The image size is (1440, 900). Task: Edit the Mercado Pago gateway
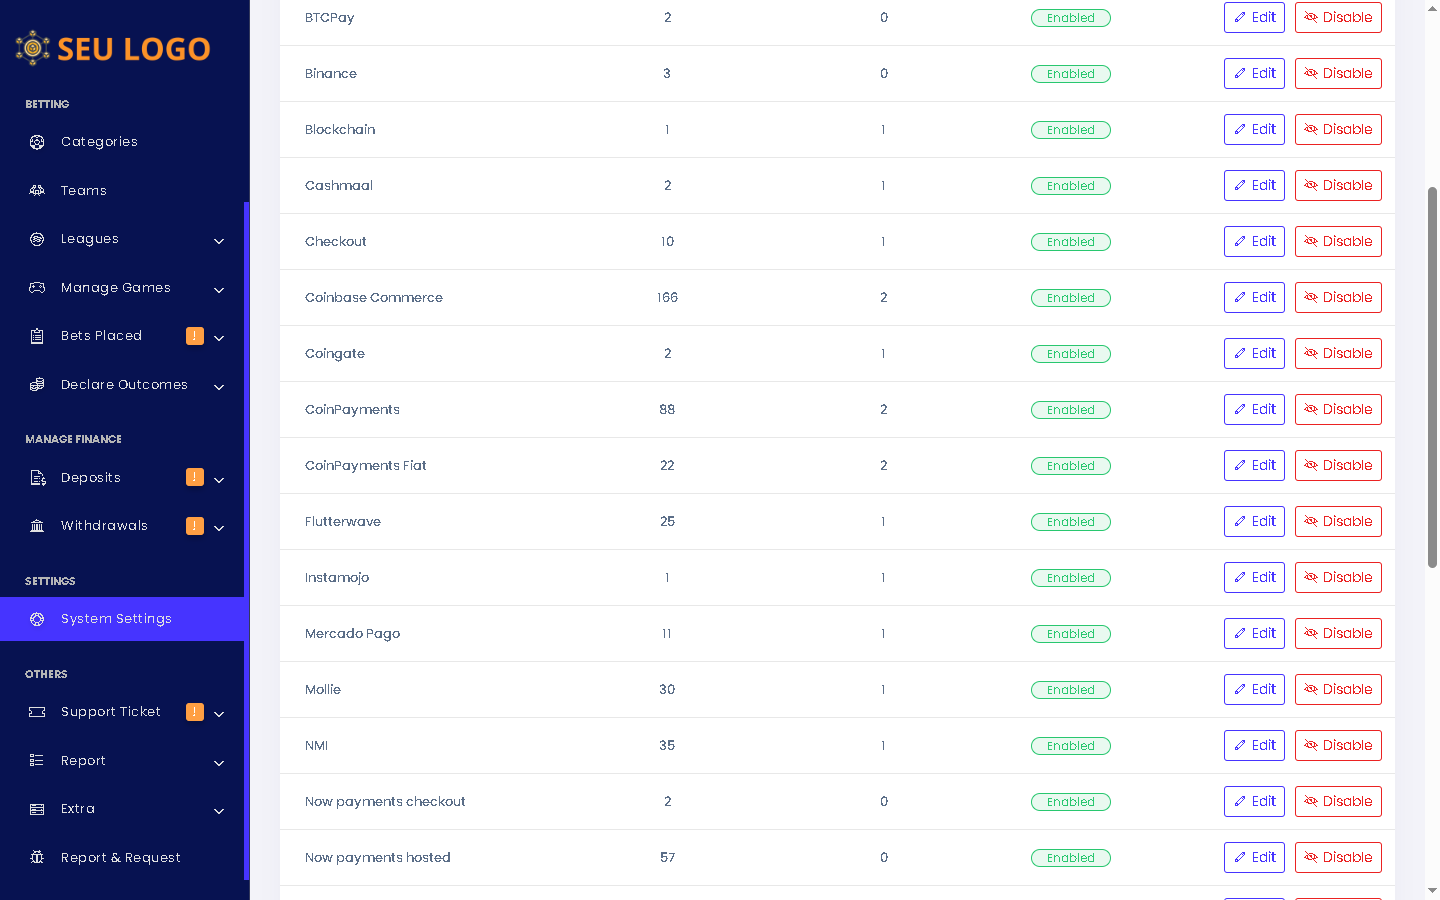tap(1254, 633)
